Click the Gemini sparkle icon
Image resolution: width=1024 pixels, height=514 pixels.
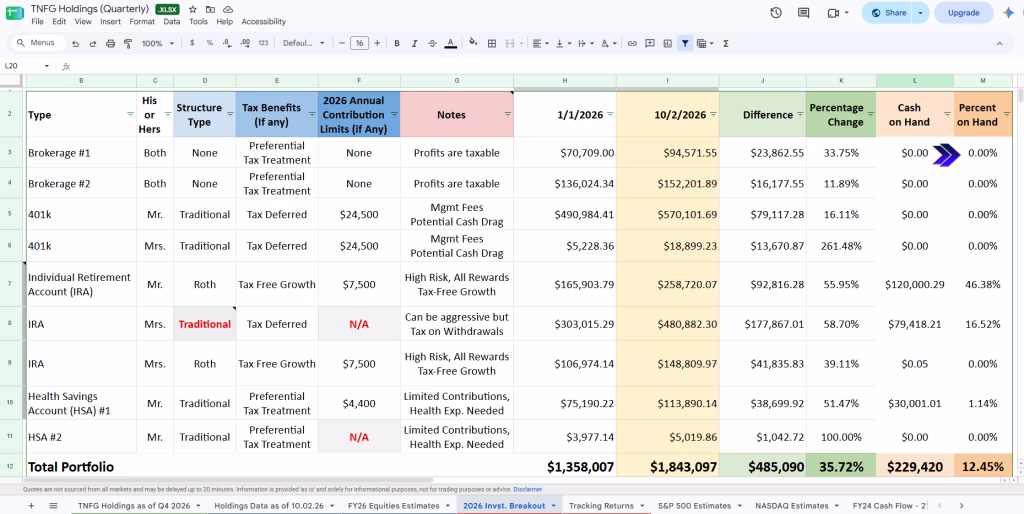1008,12
